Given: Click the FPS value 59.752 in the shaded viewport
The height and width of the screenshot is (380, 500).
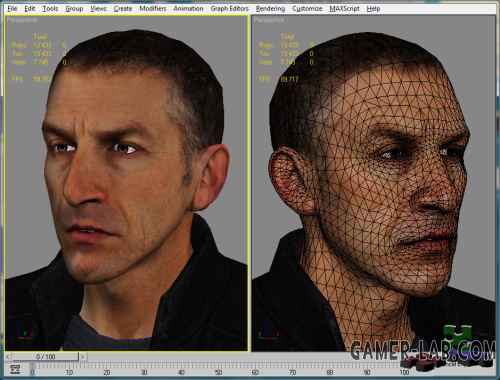Looking at the screenshot, I should [42, 79].
